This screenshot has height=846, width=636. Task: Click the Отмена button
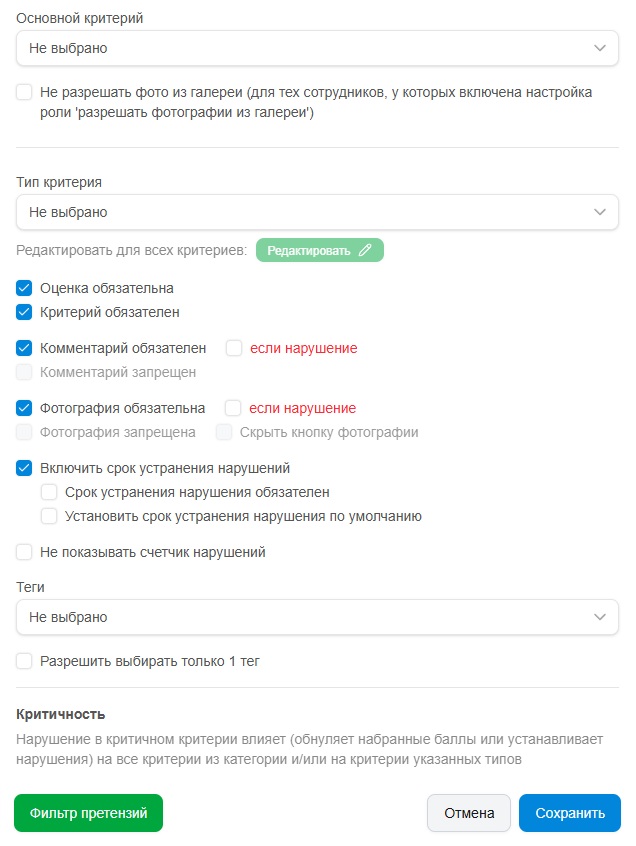[469, 813]
